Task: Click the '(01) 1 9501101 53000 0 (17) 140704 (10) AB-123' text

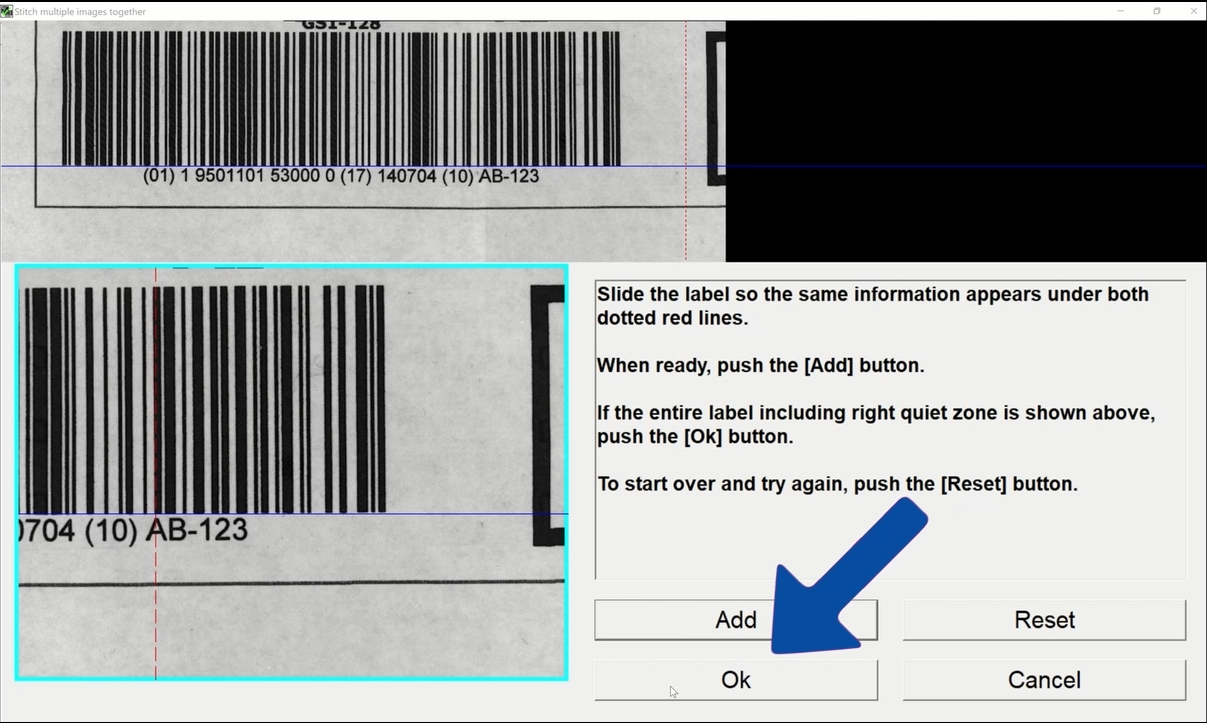Action: coord(341,176)
